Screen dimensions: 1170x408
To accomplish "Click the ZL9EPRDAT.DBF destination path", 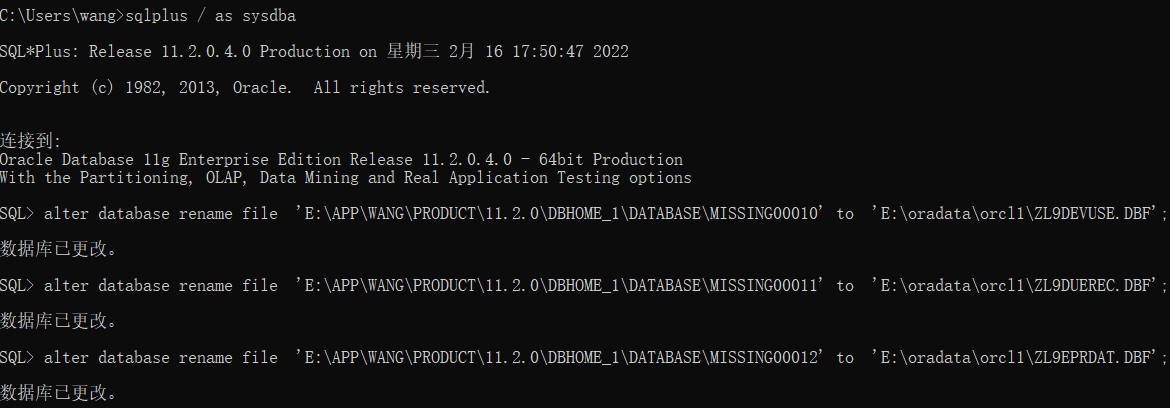I will 1015,358.
